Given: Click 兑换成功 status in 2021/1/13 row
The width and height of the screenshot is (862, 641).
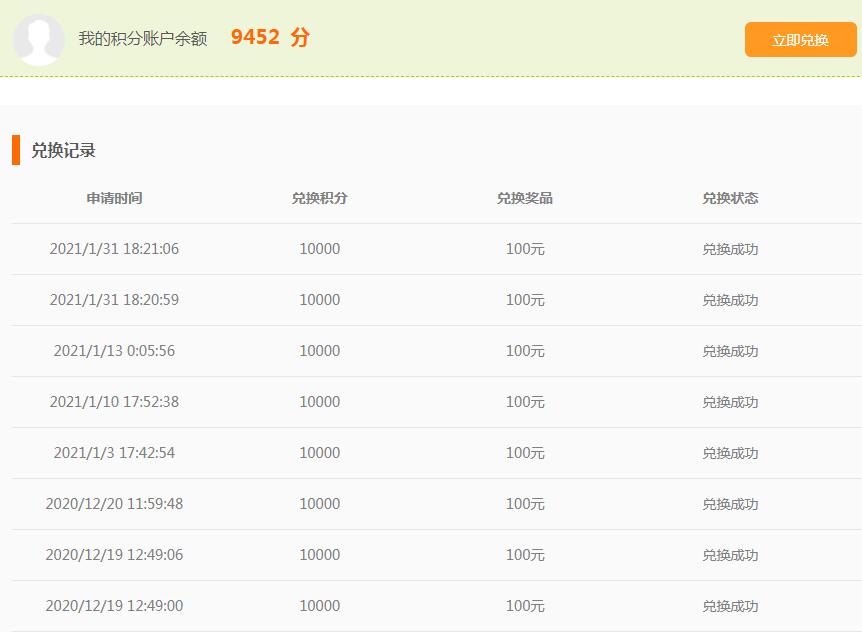Looking at the screenshot, I should [730, 351].
